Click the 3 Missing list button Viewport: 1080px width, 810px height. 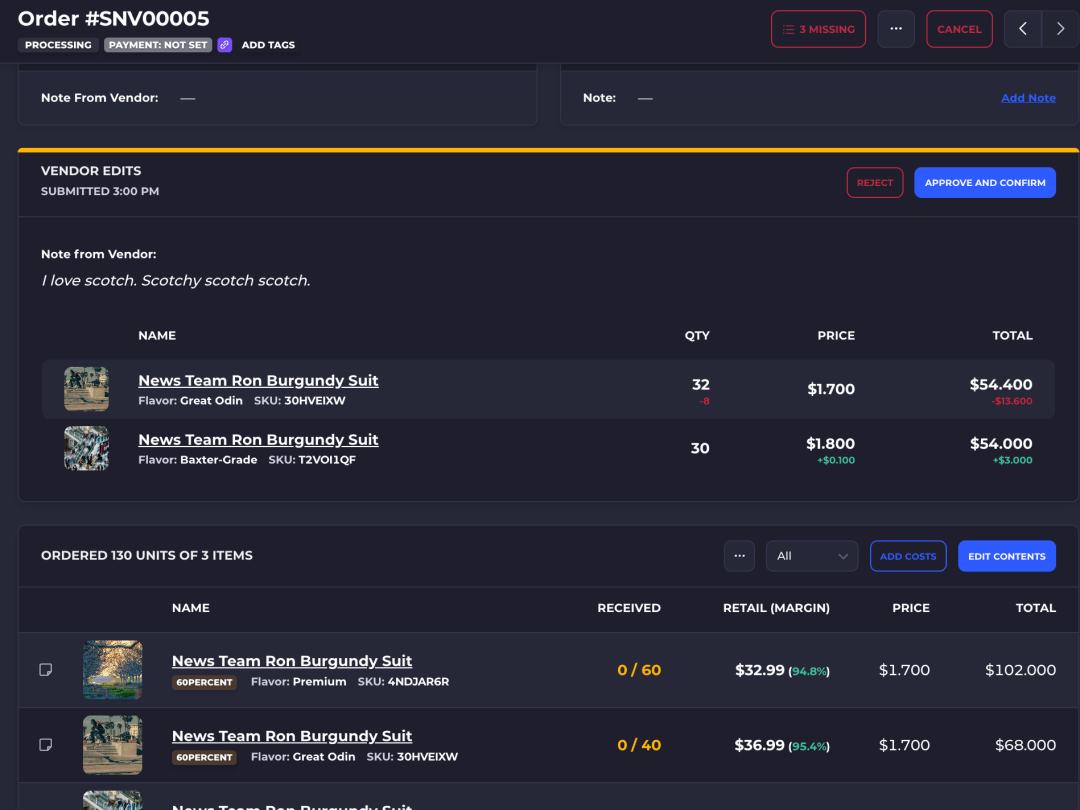tap(818, 29)
